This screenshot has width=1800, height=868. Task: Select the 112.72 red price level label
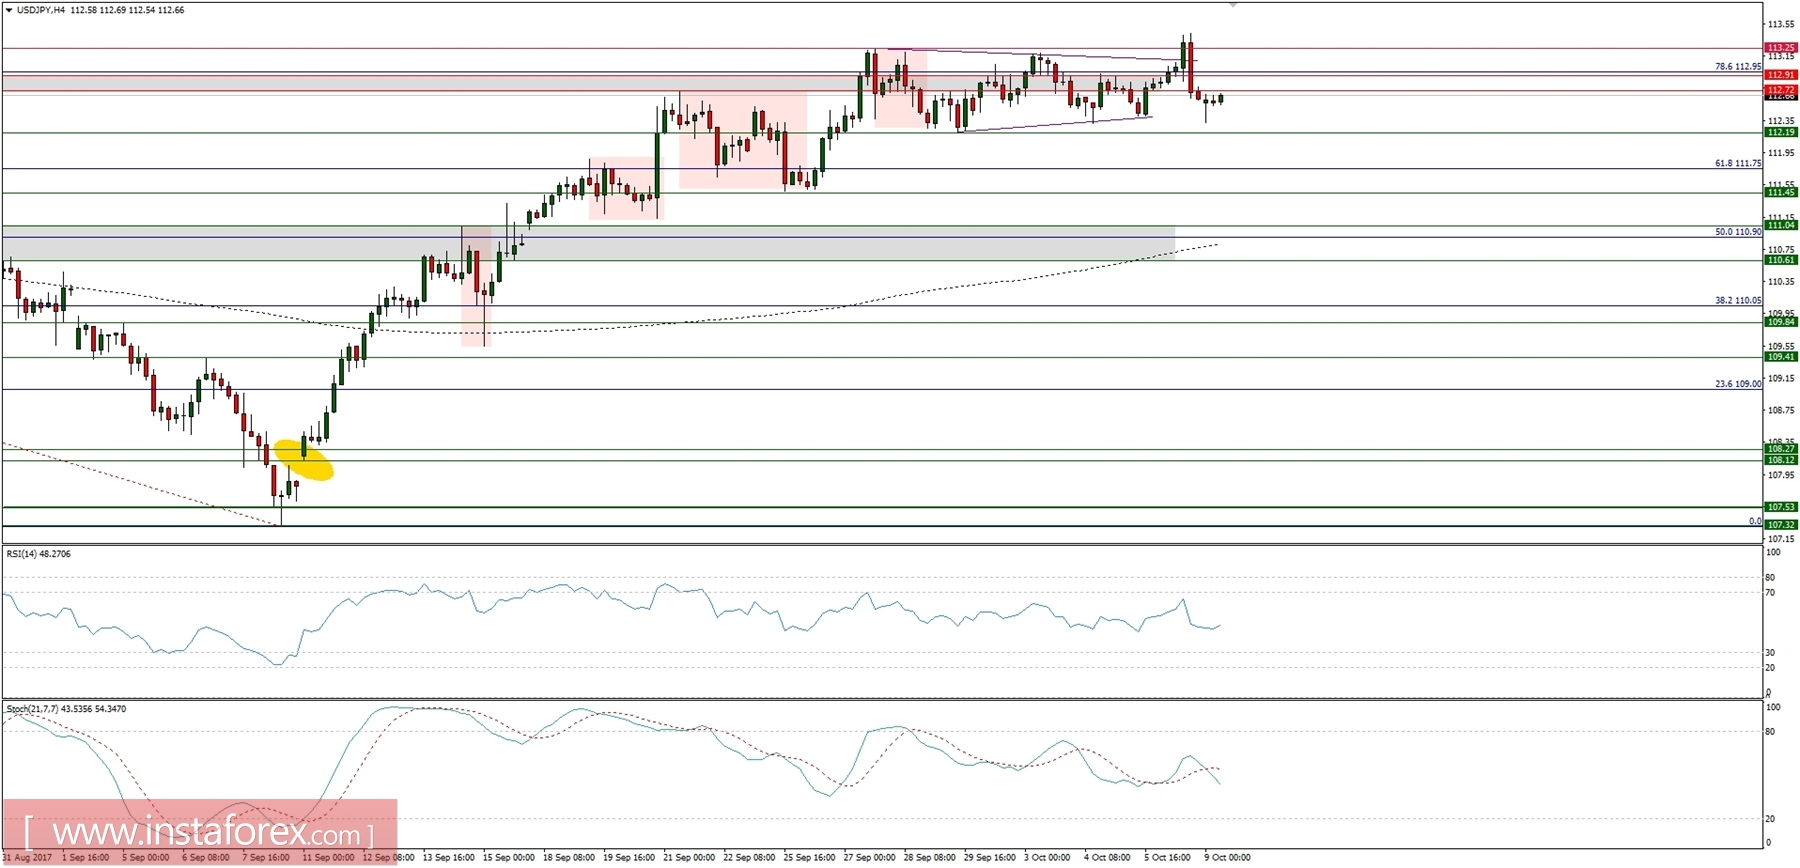pyautogui.click(x=1781, y=90)
